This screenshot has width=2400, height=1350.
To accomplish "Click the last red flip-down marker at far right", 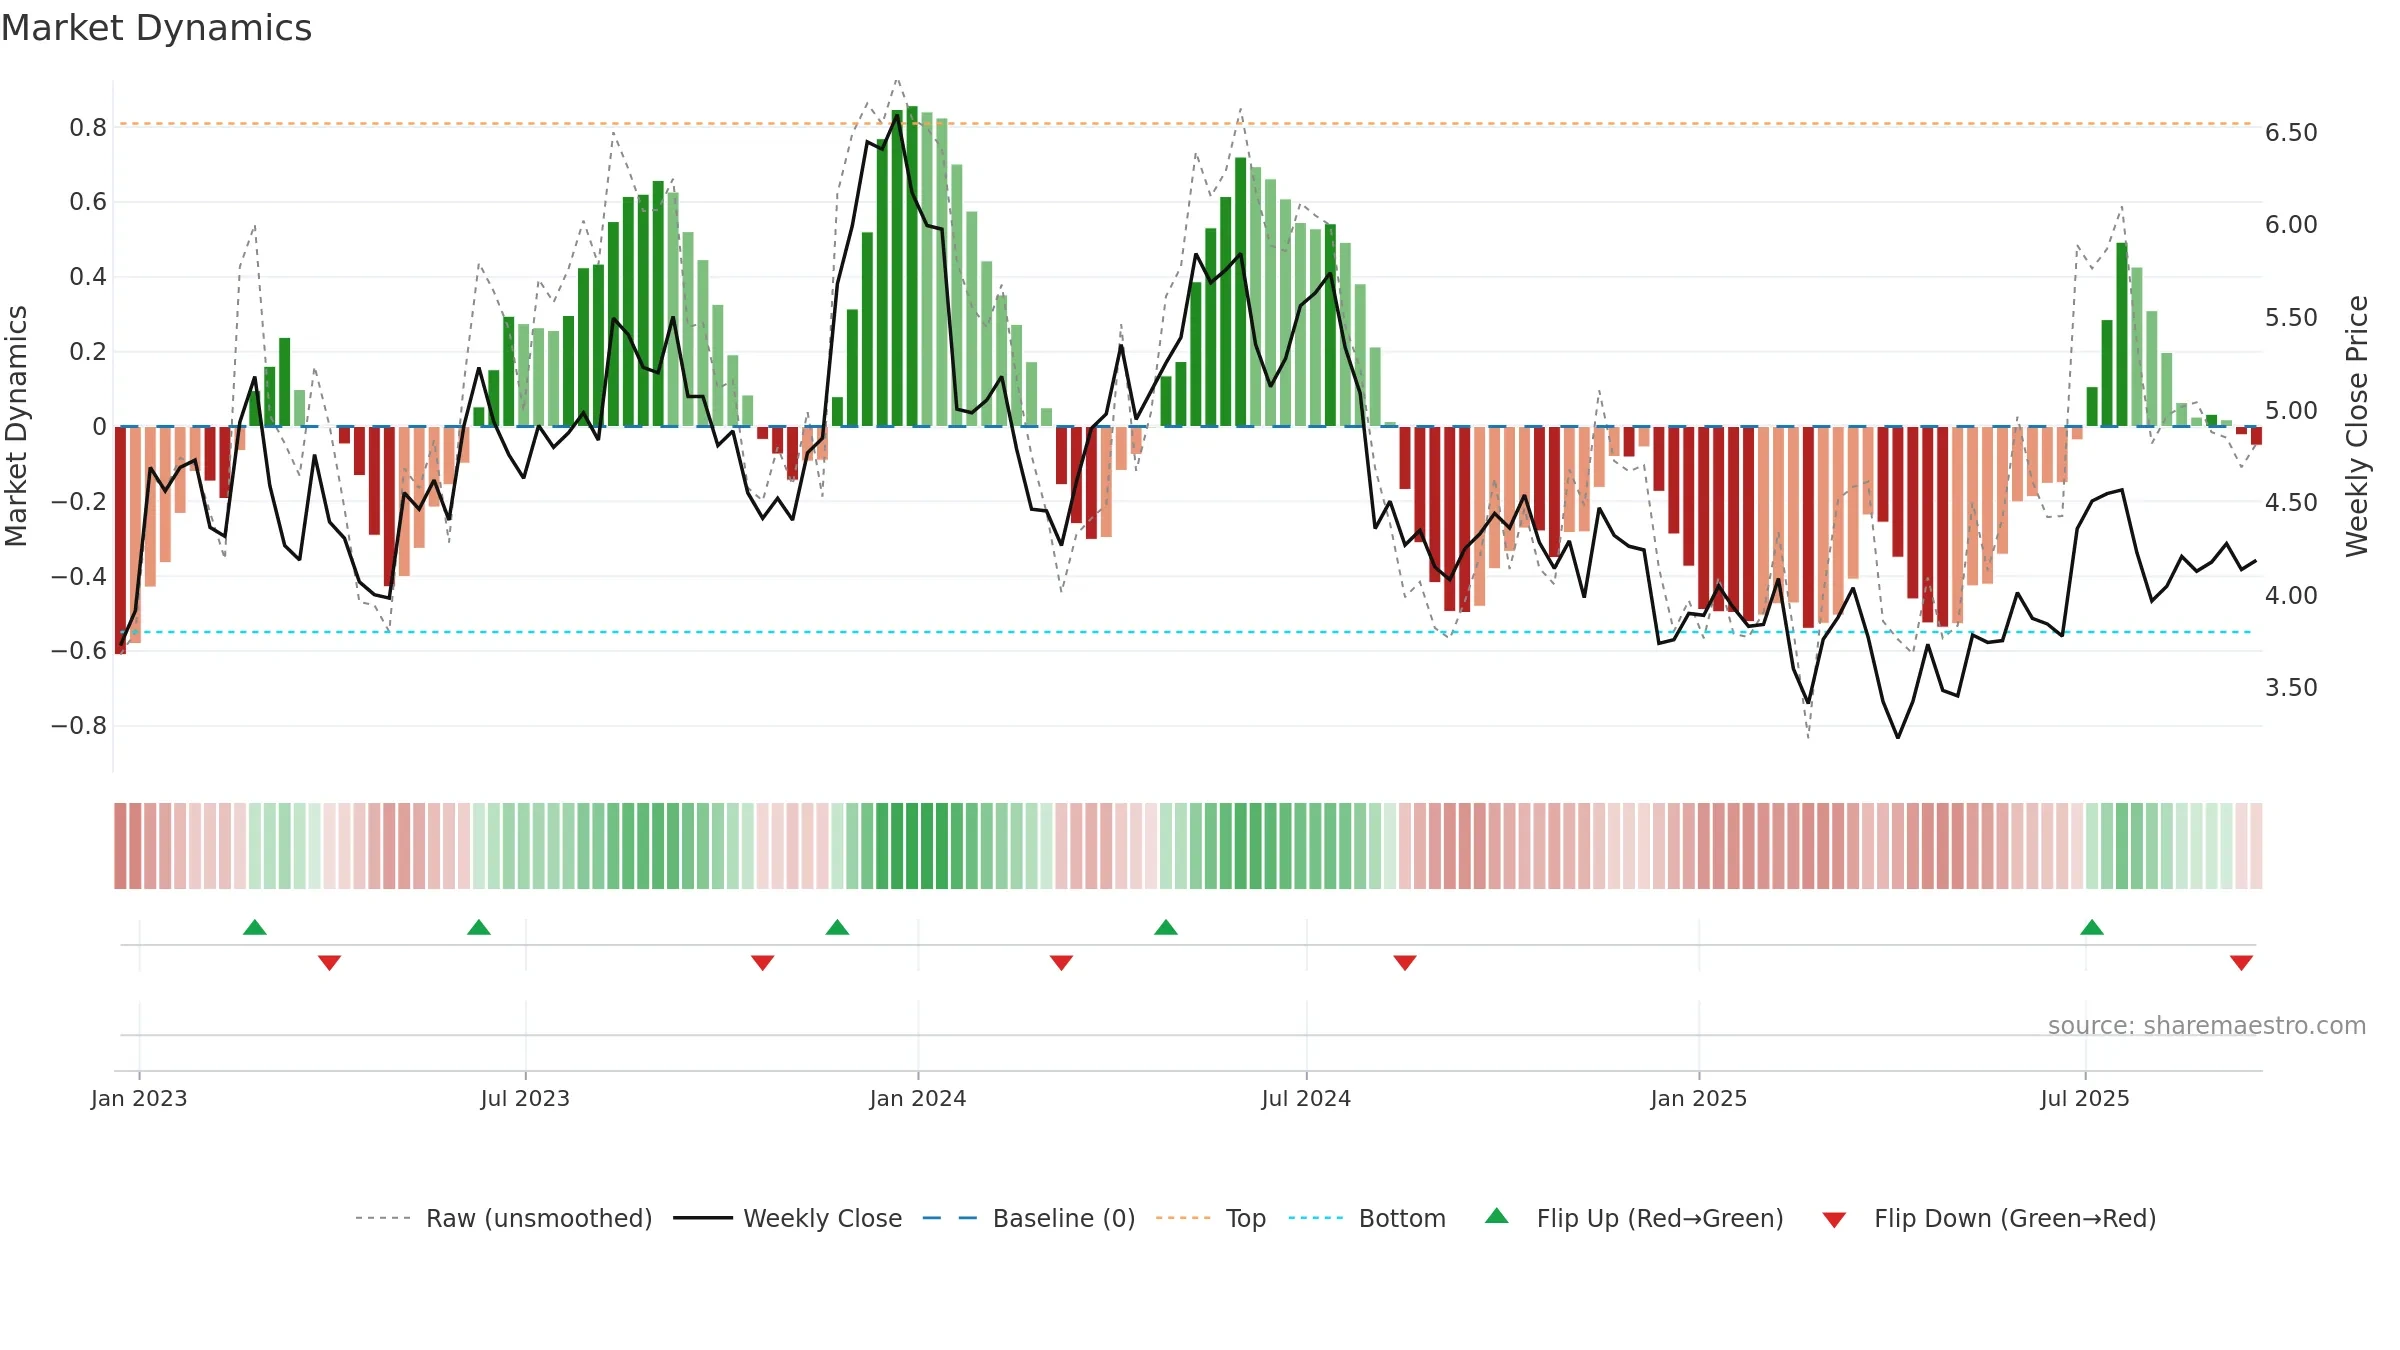I will point(2241,962).
